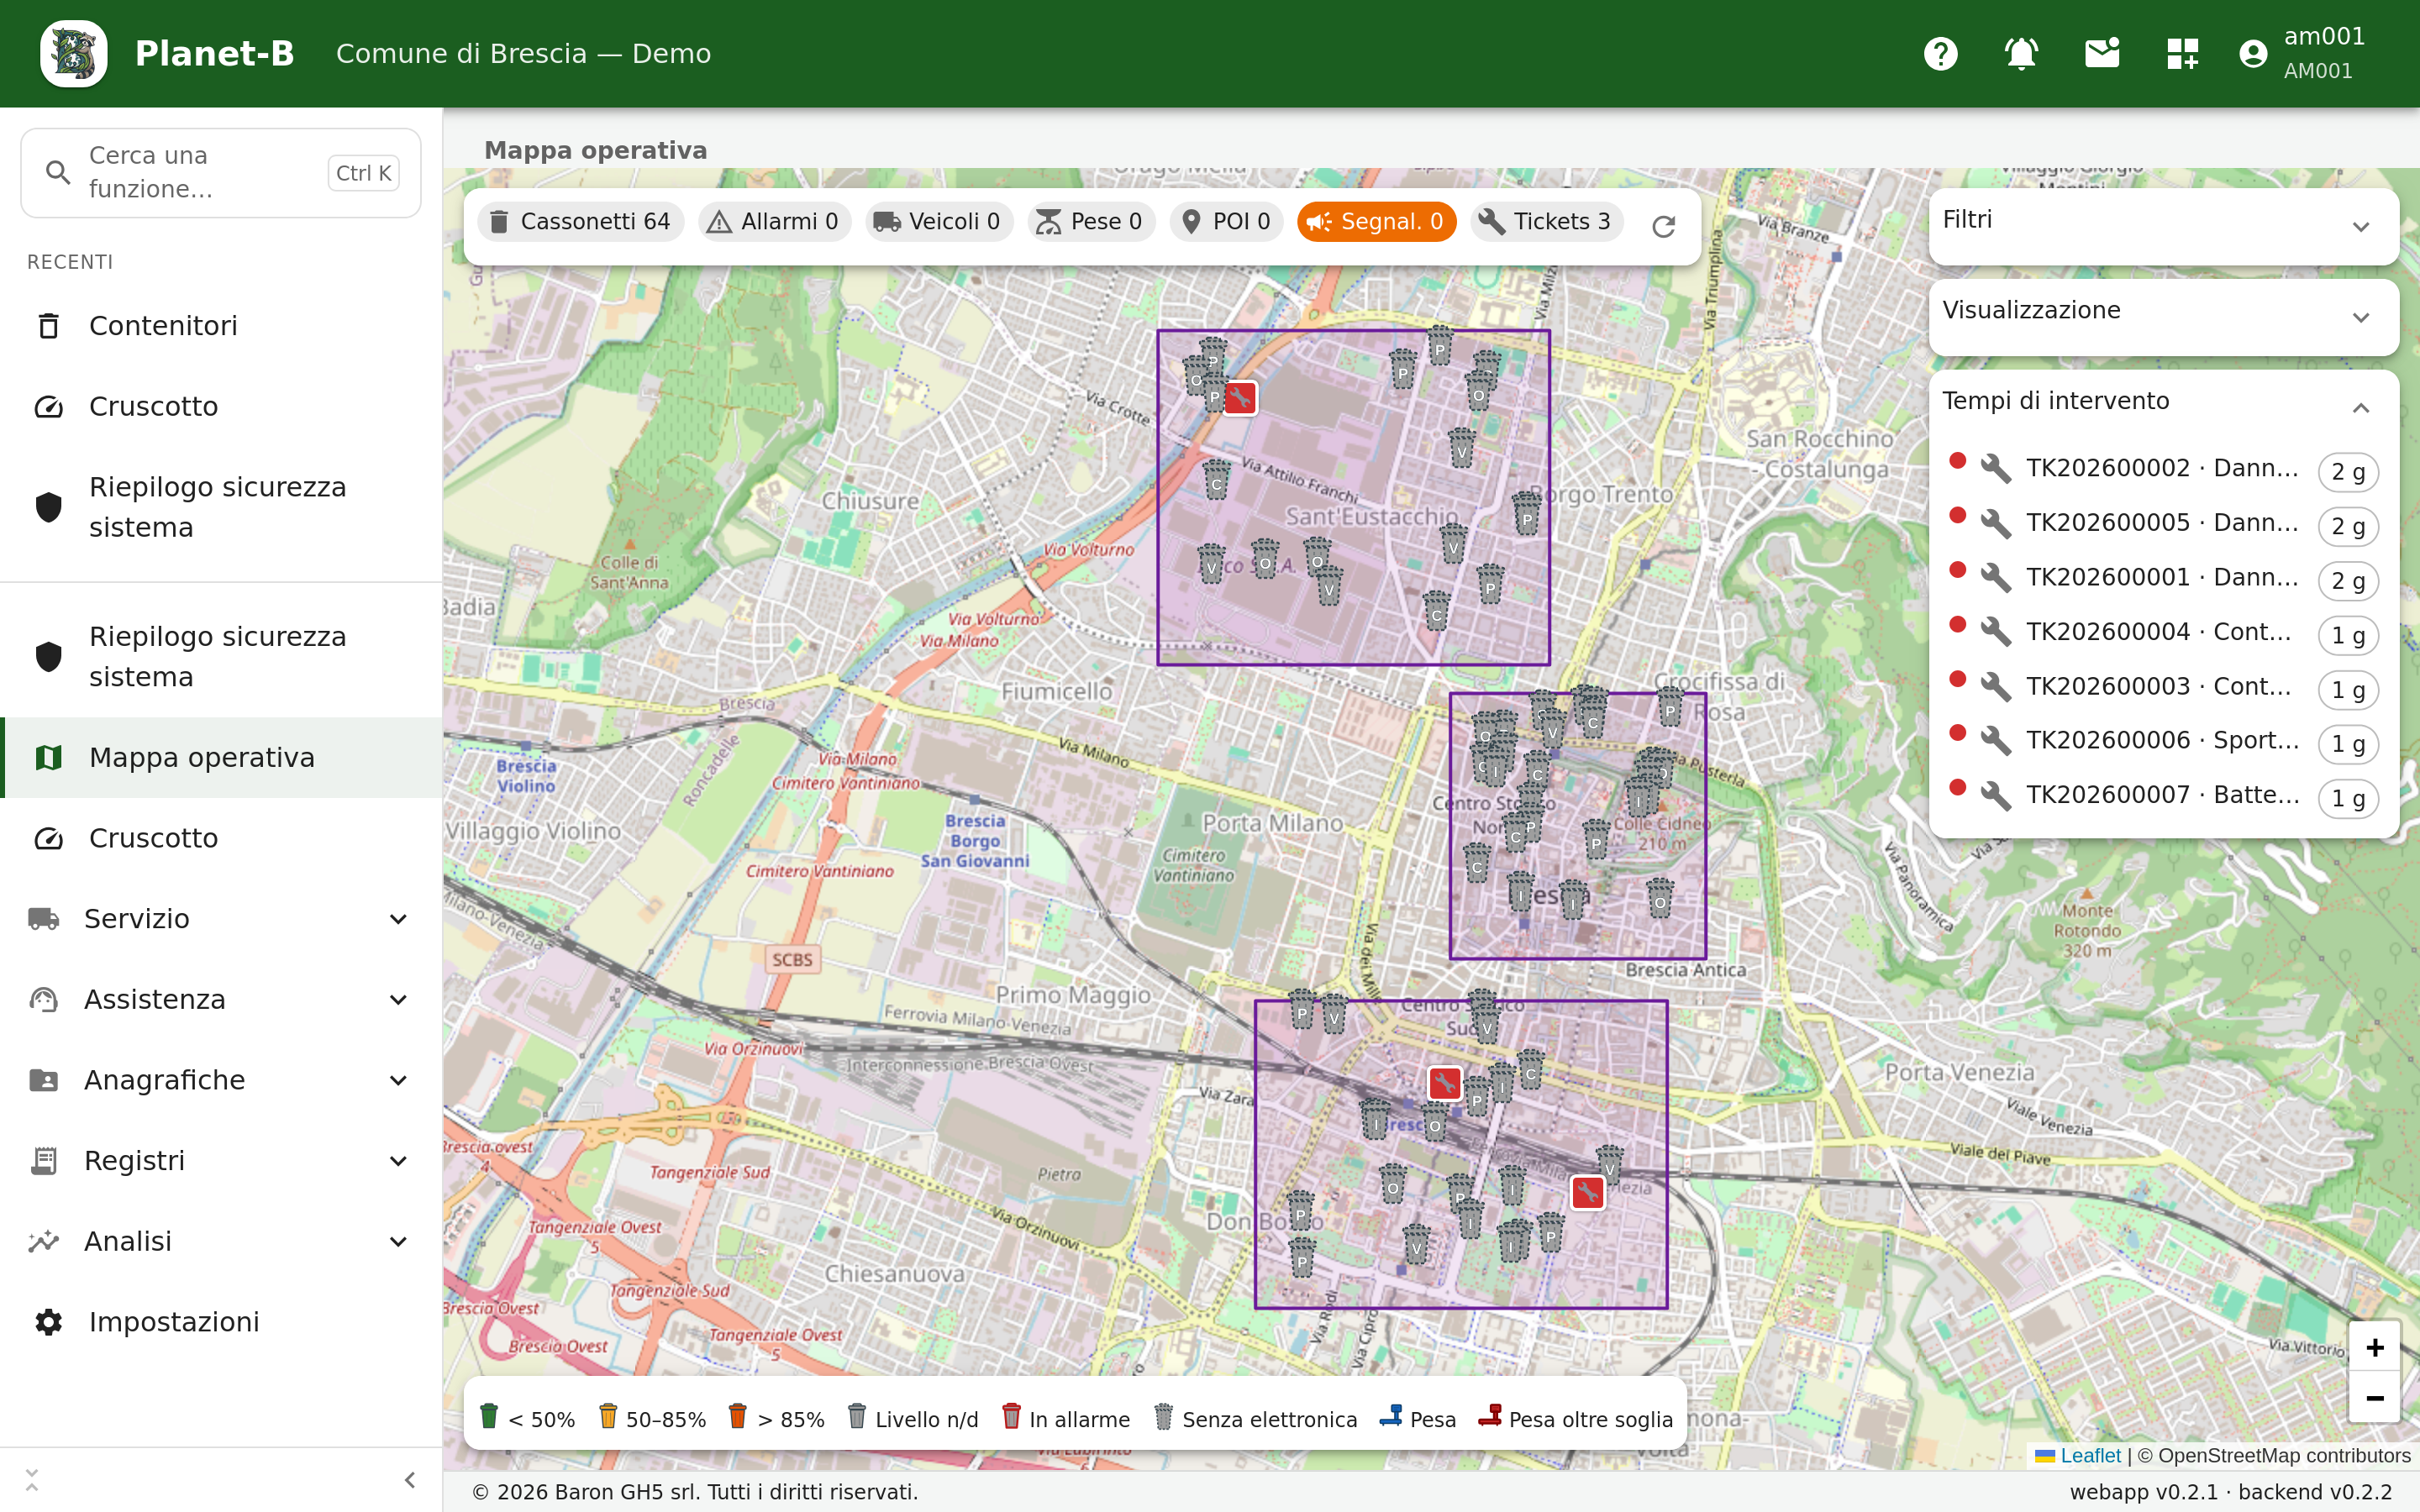Open ticket TK202600002 in the list
The width and height of the screenshot is (2420, 1512).
pos(2162,468)
